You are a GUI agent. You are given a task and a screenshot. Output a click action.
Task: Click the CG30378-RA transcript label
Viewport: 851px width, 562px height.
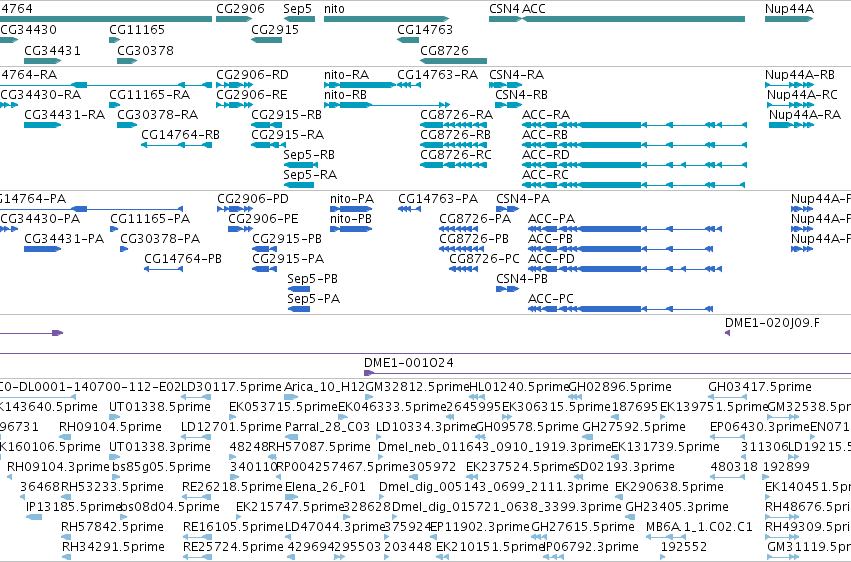[157, 114]
